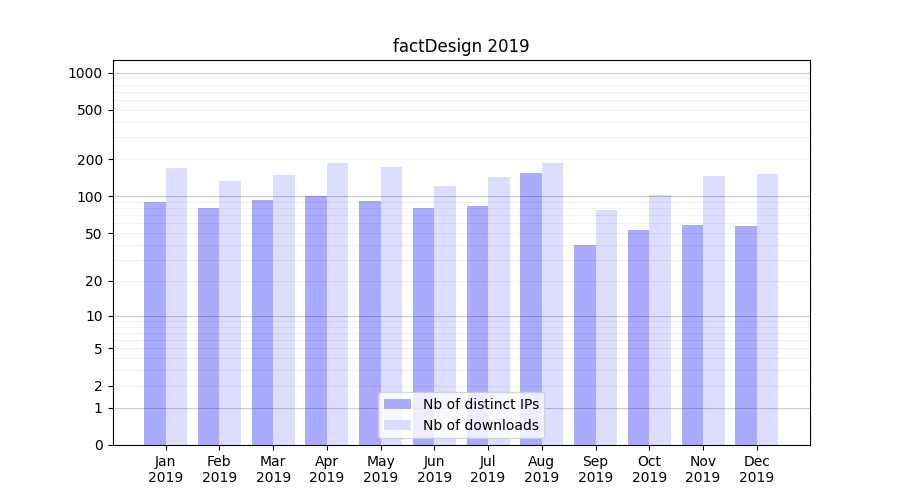Select the 'Nb of downloads' legend label
The height and width of the screenshot is (500, 900).
pyautogui.click(x=480, y=425)
